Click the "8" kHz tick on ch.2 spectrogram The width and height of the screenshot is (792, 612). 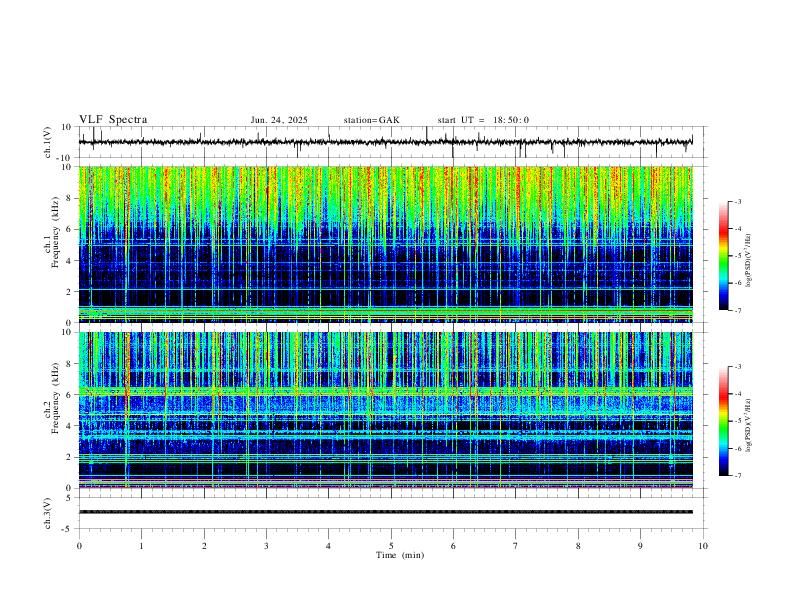pos(69,364)
